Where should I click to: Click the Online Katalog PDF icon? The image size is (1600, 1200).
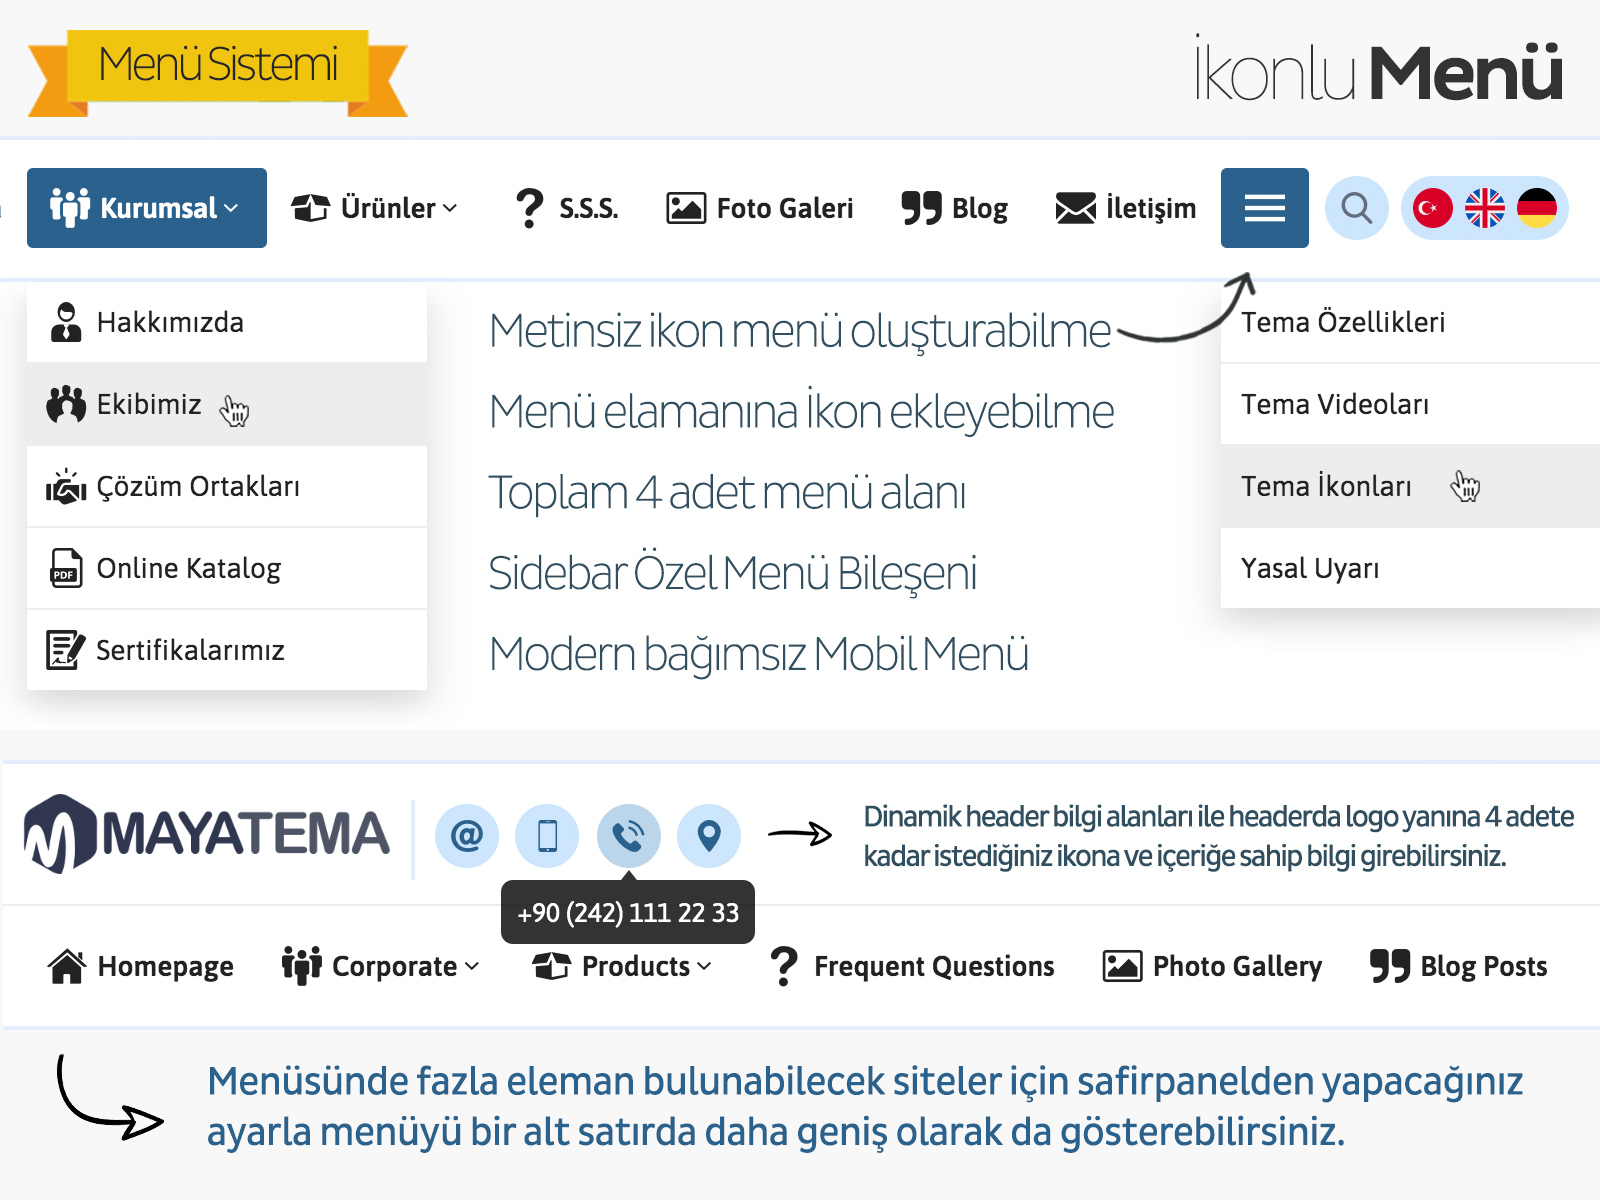66,568
